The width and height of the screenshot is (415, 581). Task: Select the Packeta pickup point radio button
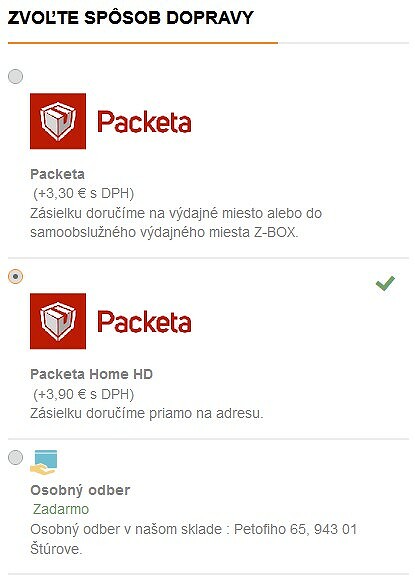(x=16, y=76)
